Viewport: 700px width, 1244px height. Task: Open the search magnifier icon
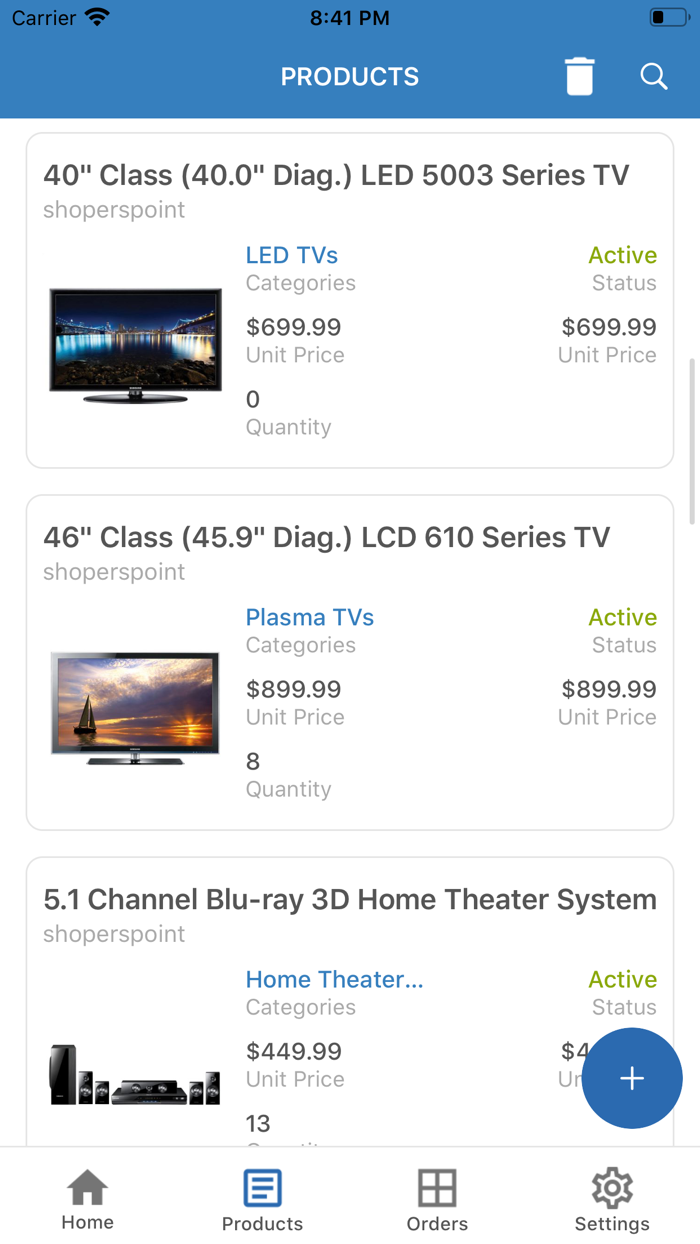653,76
